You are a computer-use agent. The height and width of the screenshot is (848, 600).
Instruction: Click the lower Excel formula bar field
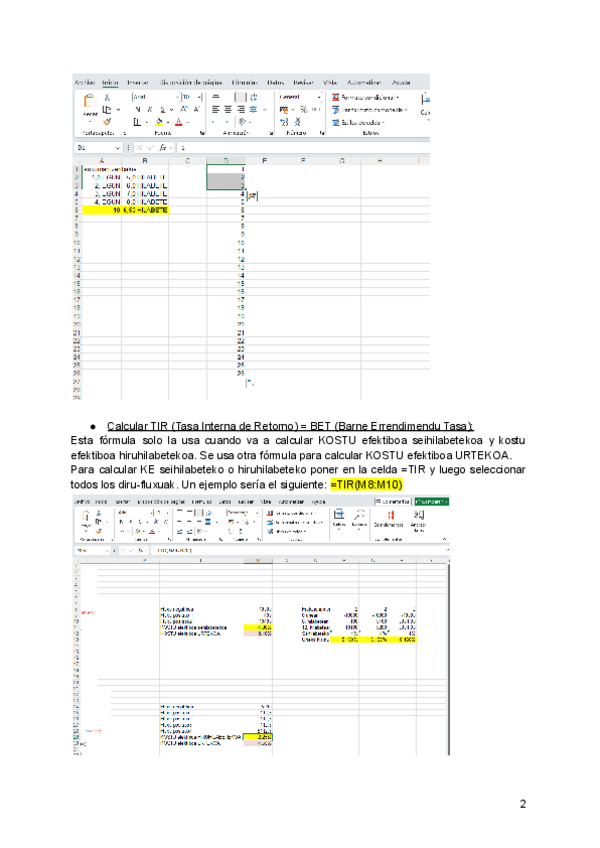pos(298,550)
